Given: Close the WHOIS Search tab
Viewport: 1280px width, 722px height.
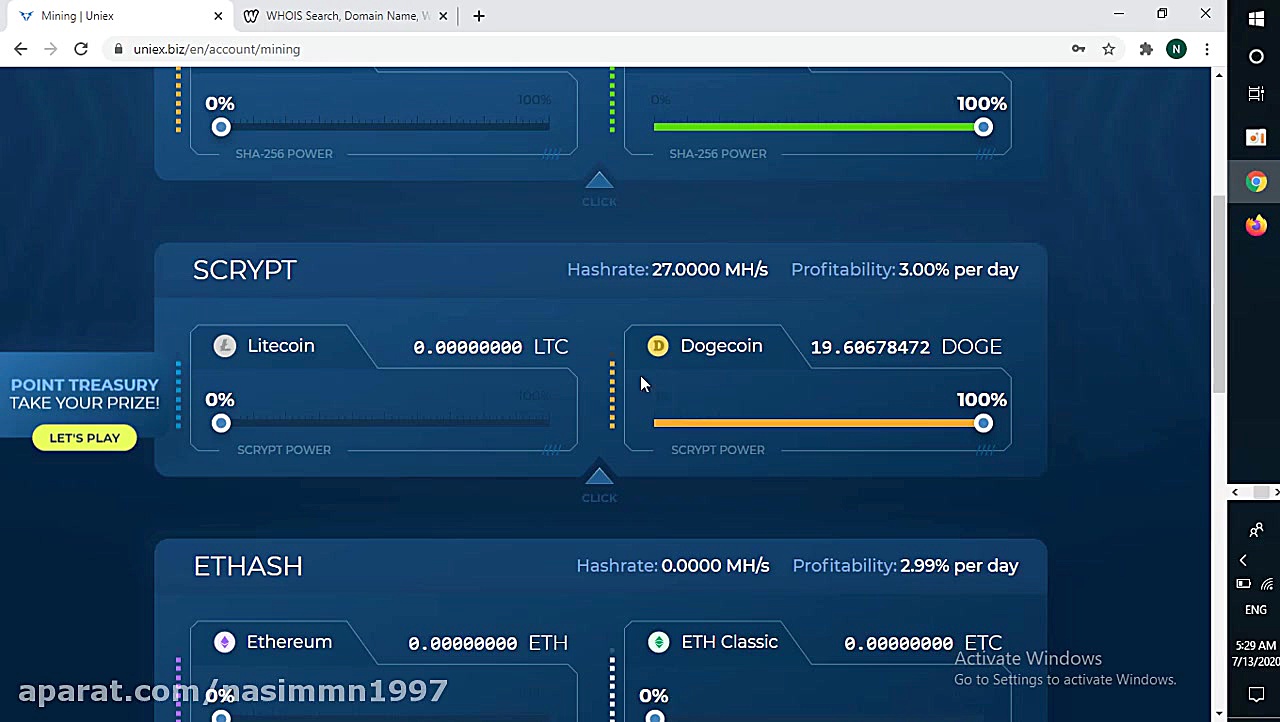Looking at the screenshot, I should click(443, 16).
